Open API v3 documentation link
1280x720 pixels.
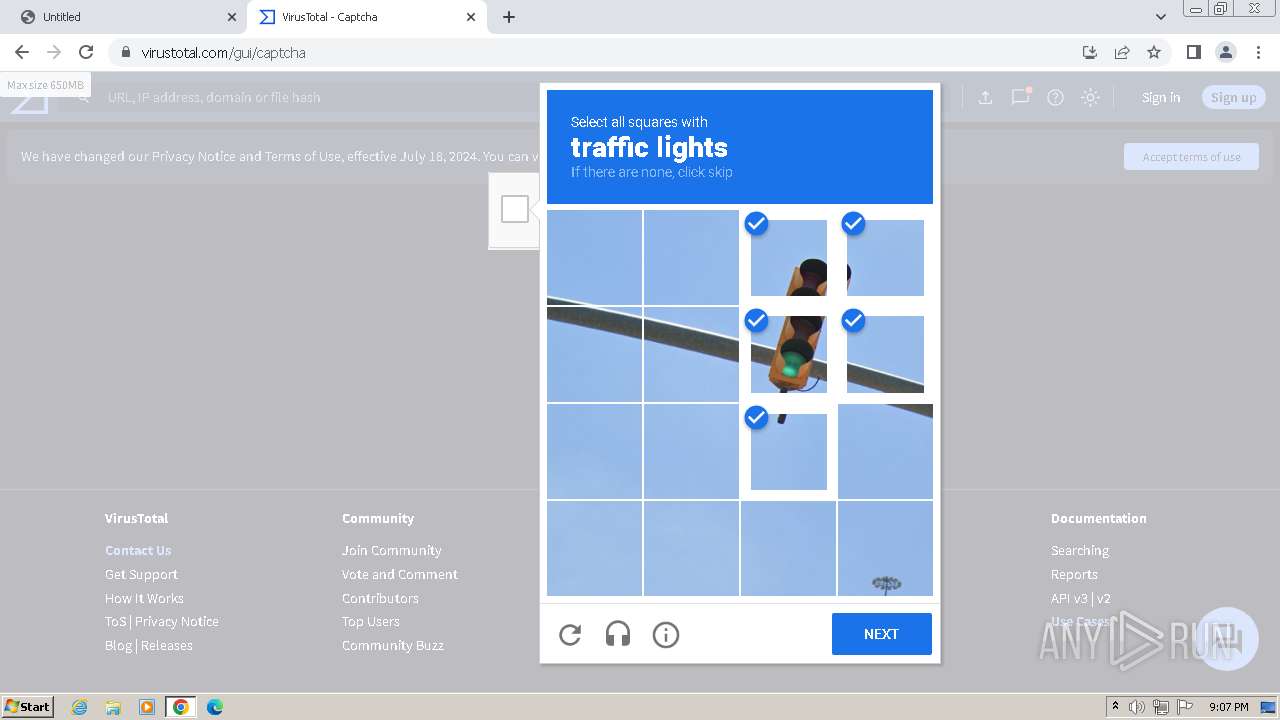pos(1069,598)
